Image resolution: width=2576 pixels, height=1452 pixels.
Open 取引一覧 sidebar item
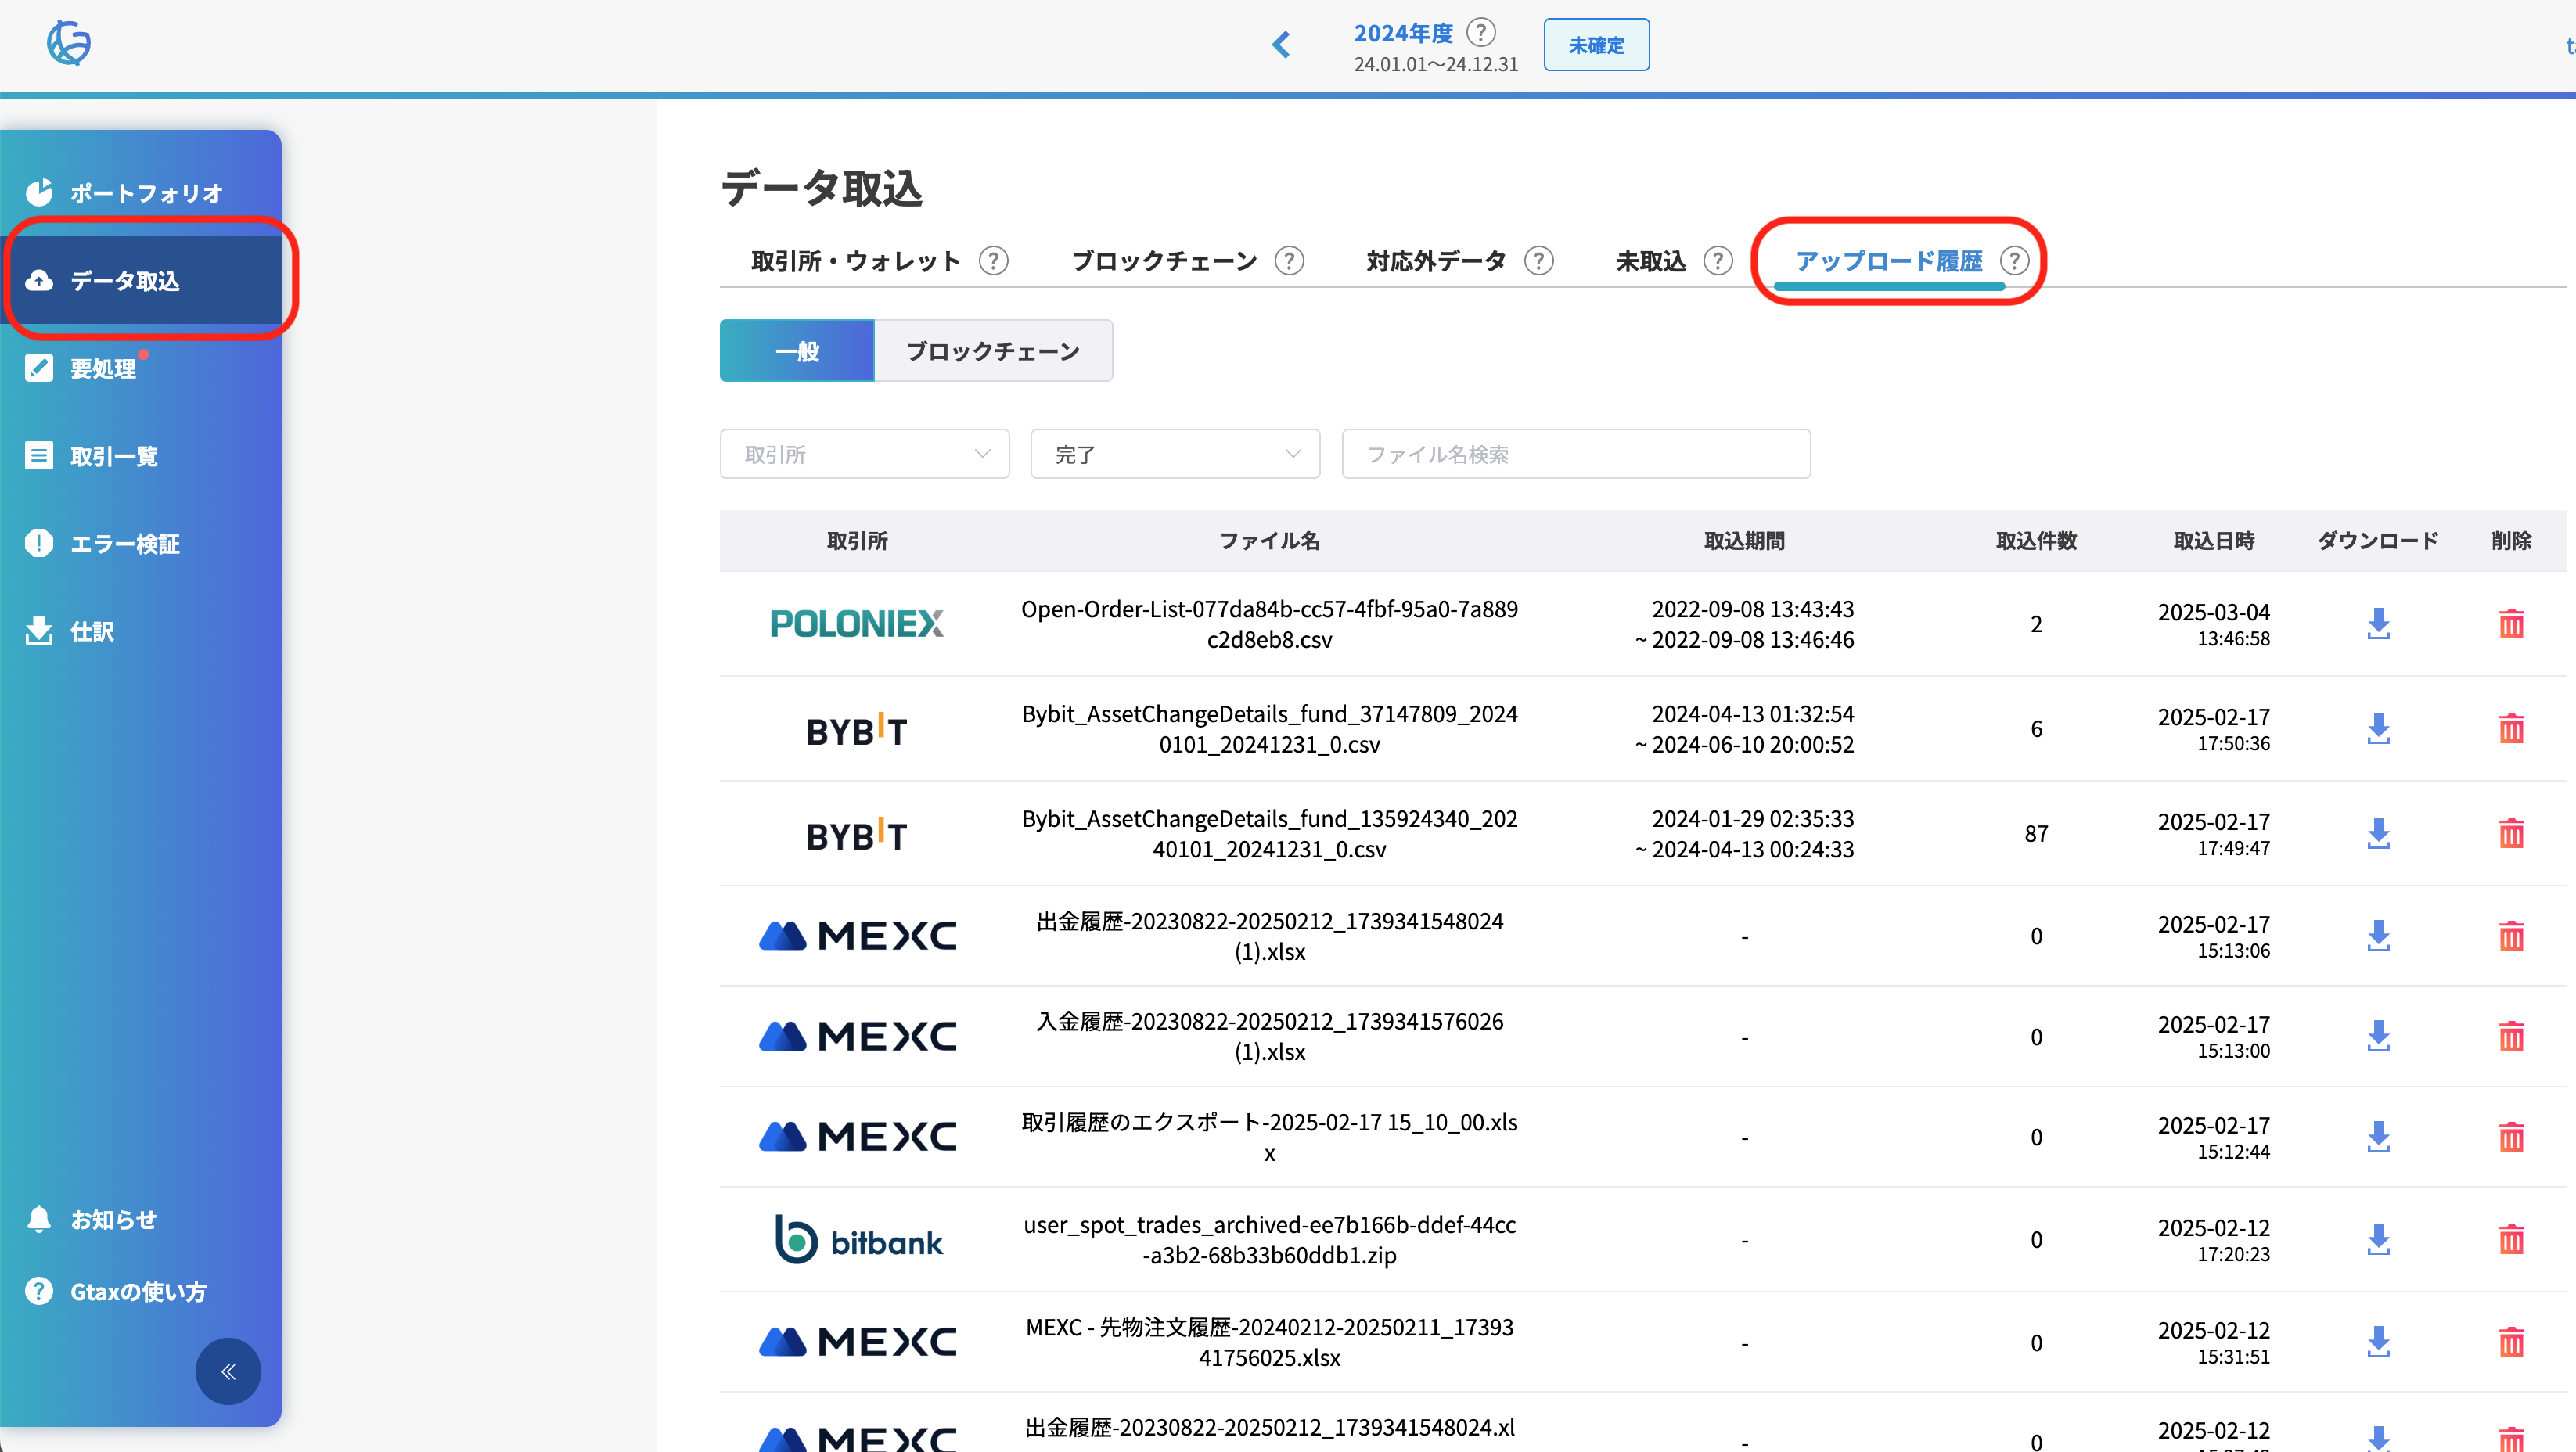[x=141, y=457]
